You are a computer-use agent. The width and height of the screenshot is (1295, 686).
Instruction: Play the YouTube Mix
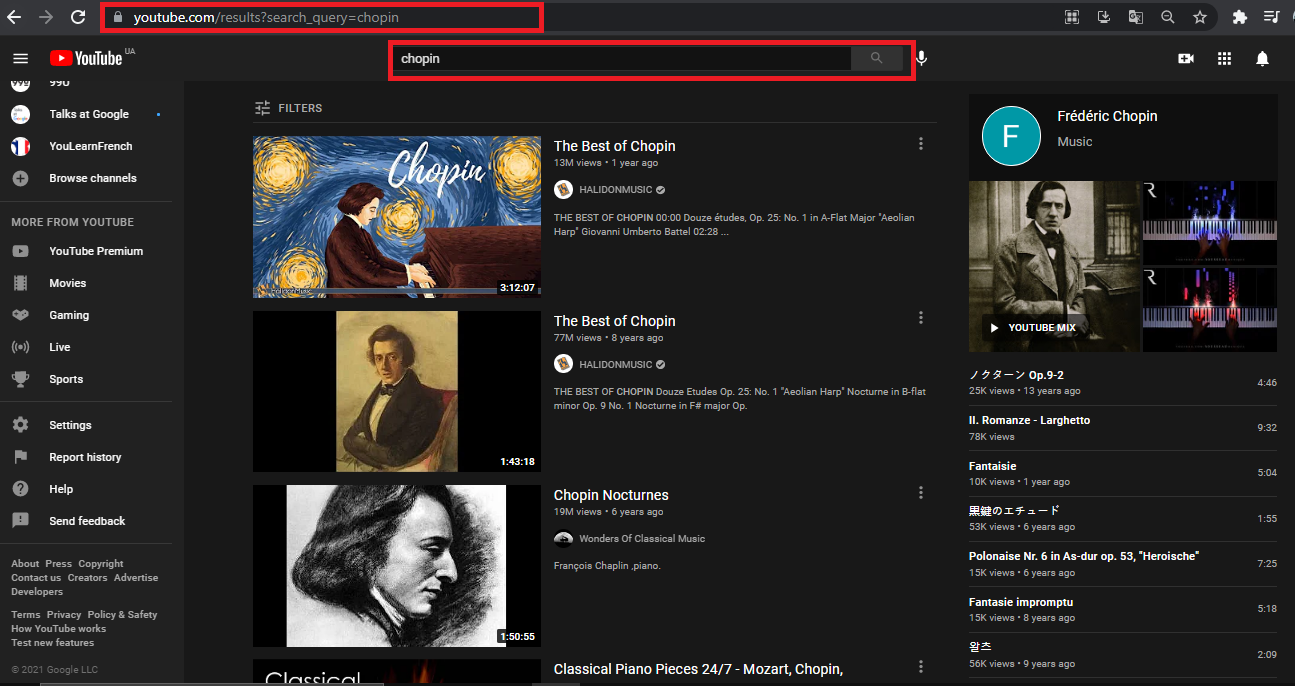click(1034, 328)
